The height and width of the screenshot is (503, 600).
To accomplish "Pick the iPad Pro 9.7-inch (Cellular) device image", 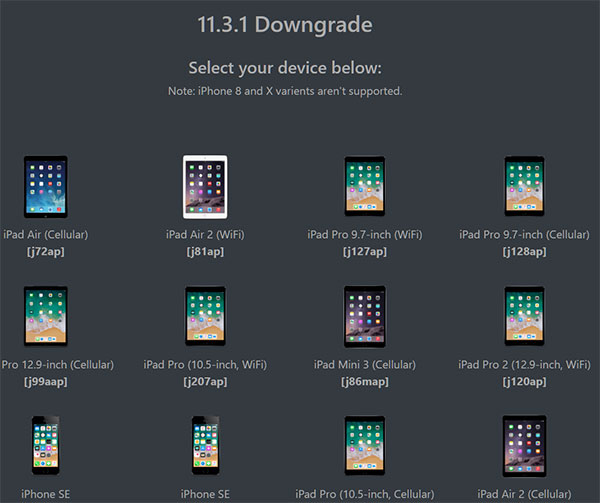I will coord(524,186).
